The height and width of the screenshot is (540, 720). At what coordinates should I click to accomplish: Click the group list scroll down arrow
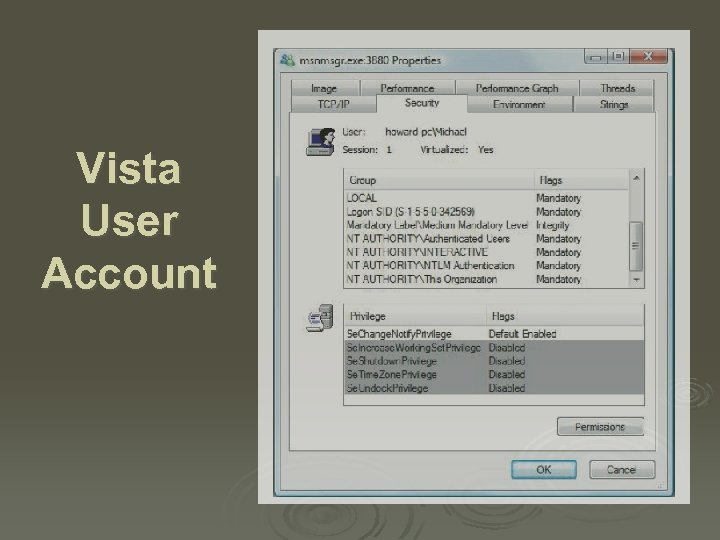click(636, 280)
